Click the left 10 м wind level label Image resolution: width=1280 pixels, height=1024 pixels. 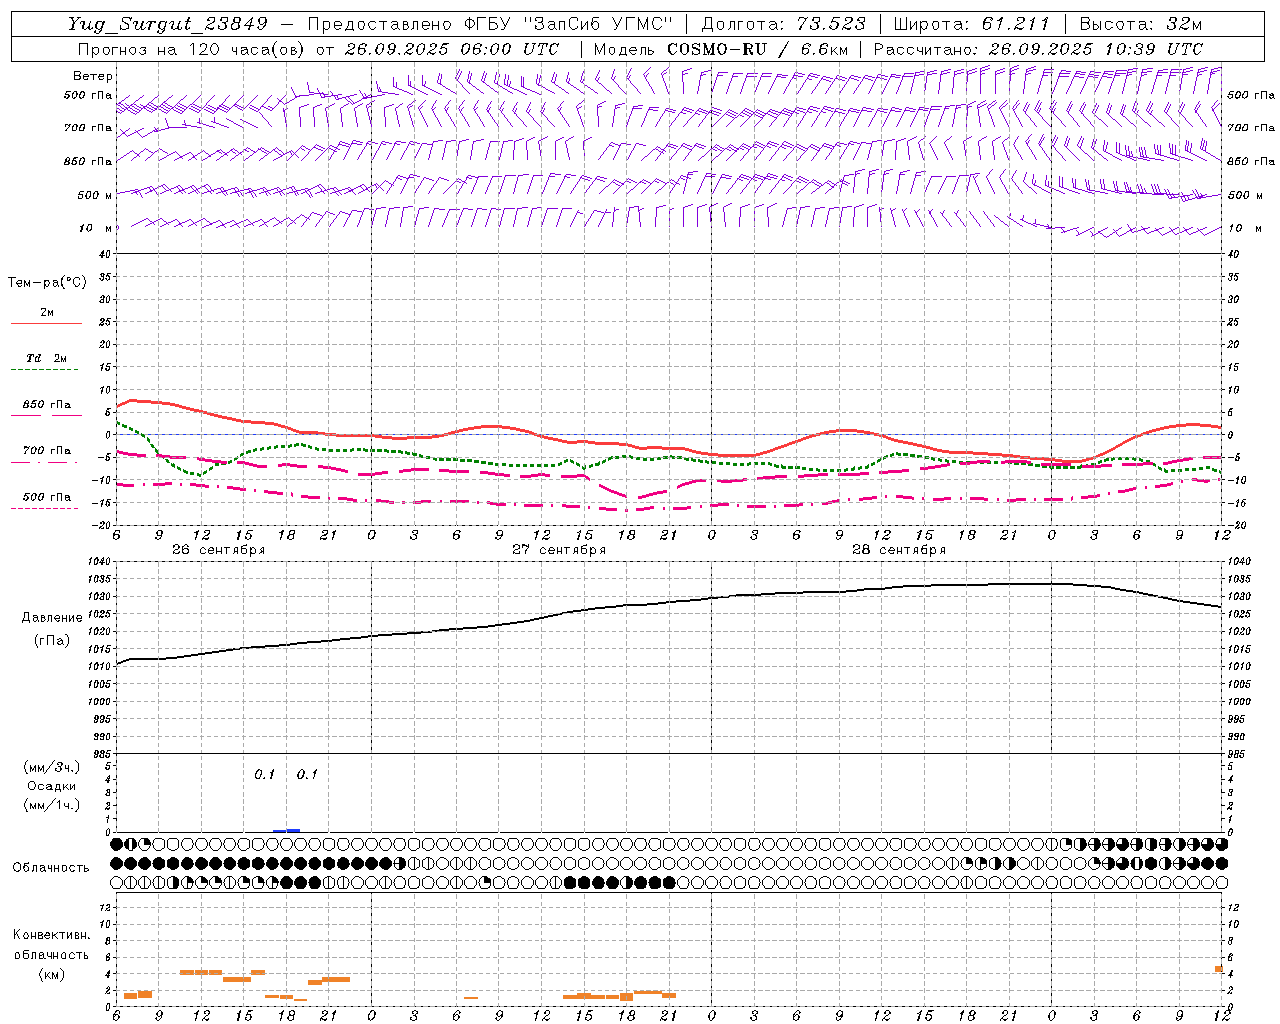(96, 228)
